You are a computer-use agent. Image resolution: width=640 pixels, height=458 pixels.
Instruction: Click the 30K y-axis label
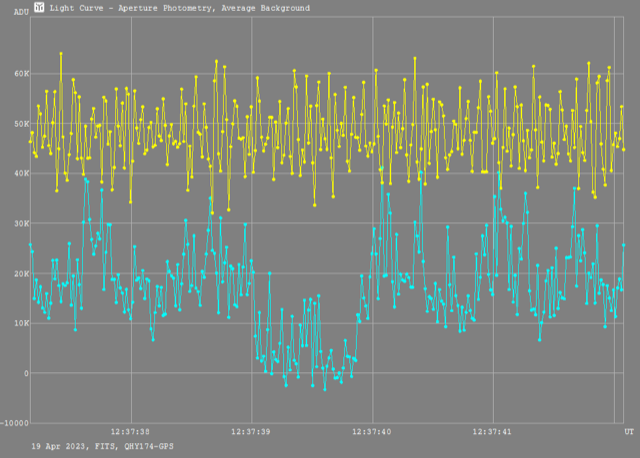click(x=22, y=224)
